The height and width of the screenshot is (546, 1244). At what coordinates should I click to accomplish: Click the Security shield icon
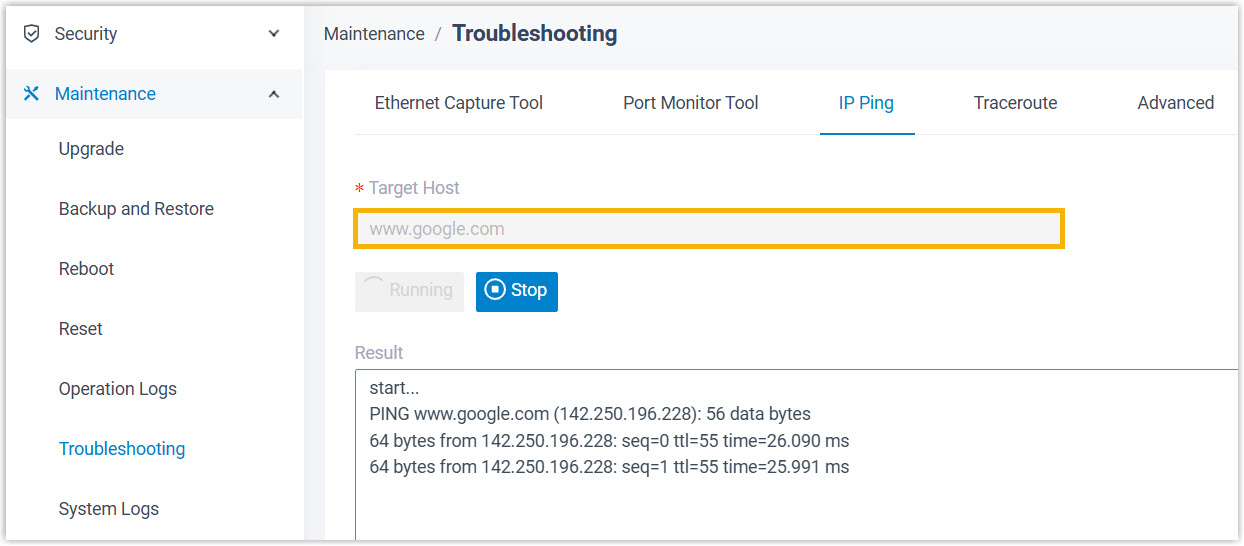[32, 34]
